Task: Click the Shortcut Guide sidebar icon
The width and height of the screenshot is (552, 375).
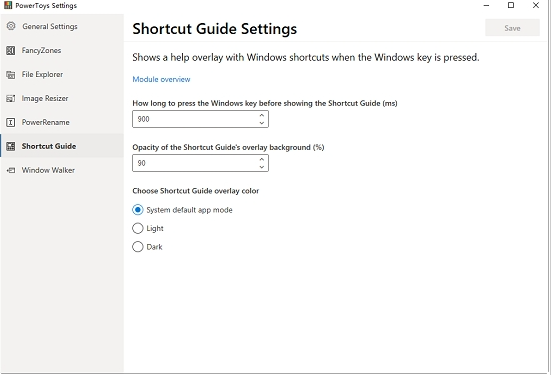Action: [x=11, y=146]
